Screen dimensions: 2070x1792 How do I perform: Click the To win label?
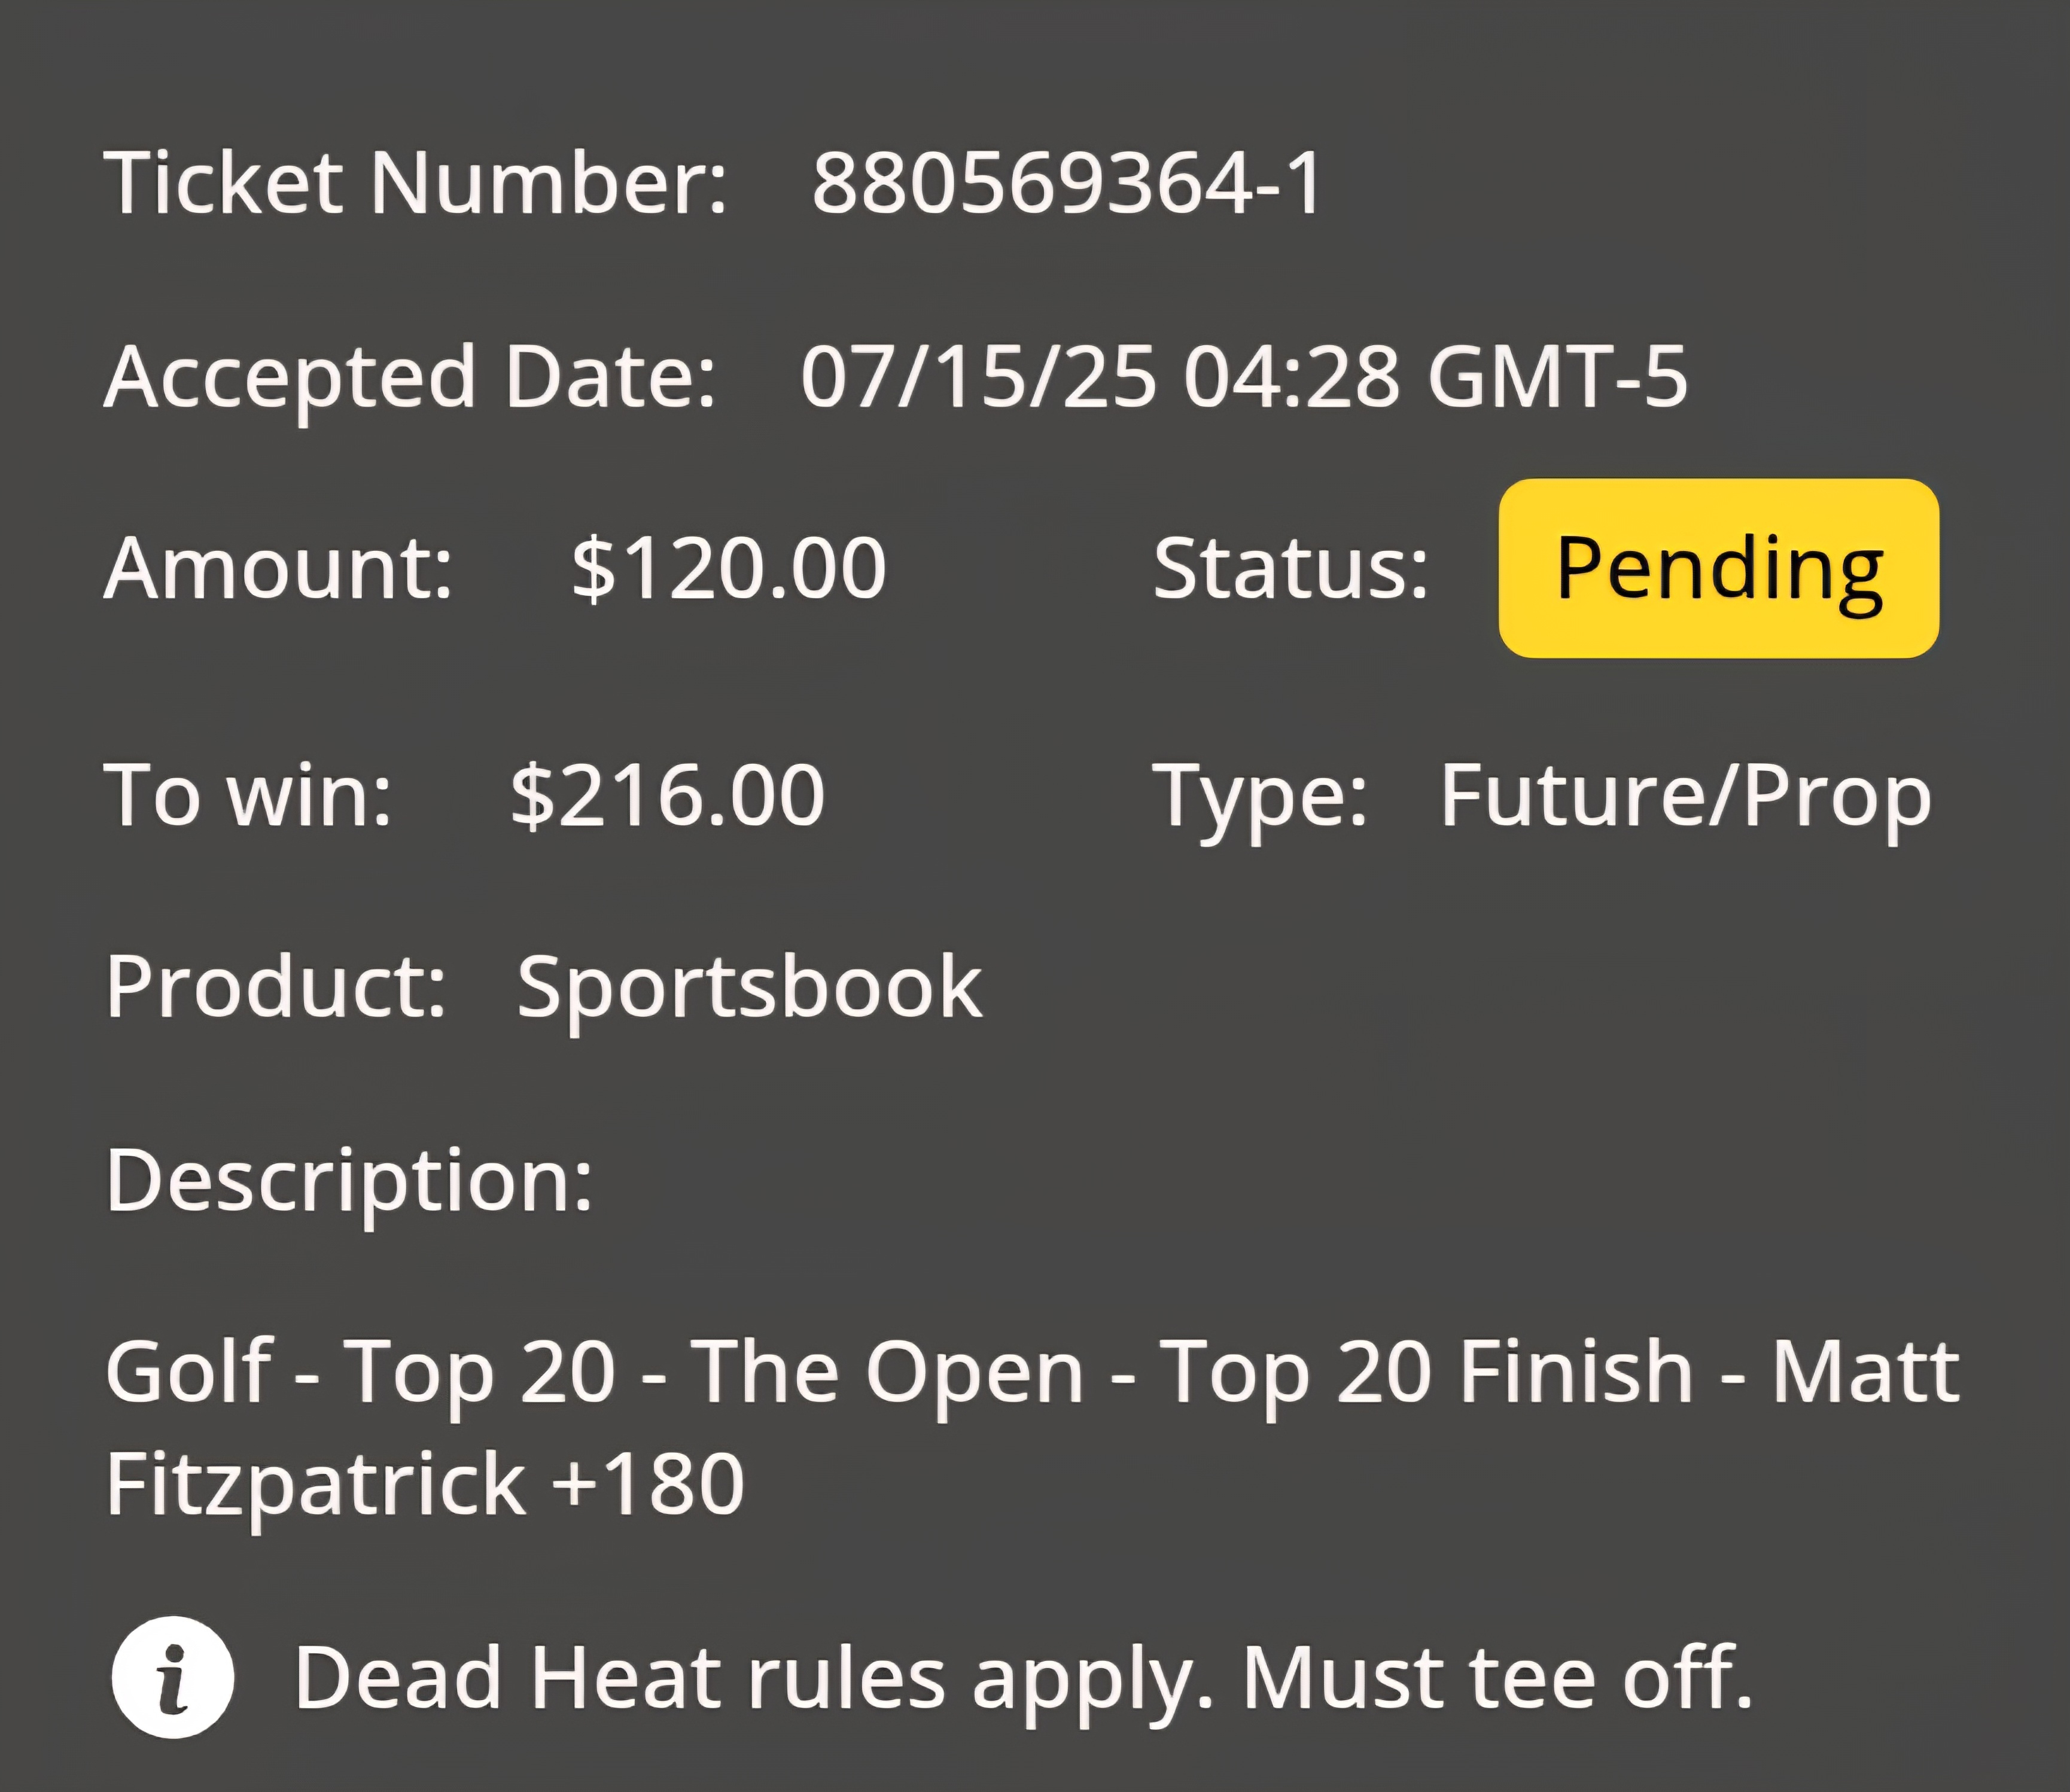[248, 795]
